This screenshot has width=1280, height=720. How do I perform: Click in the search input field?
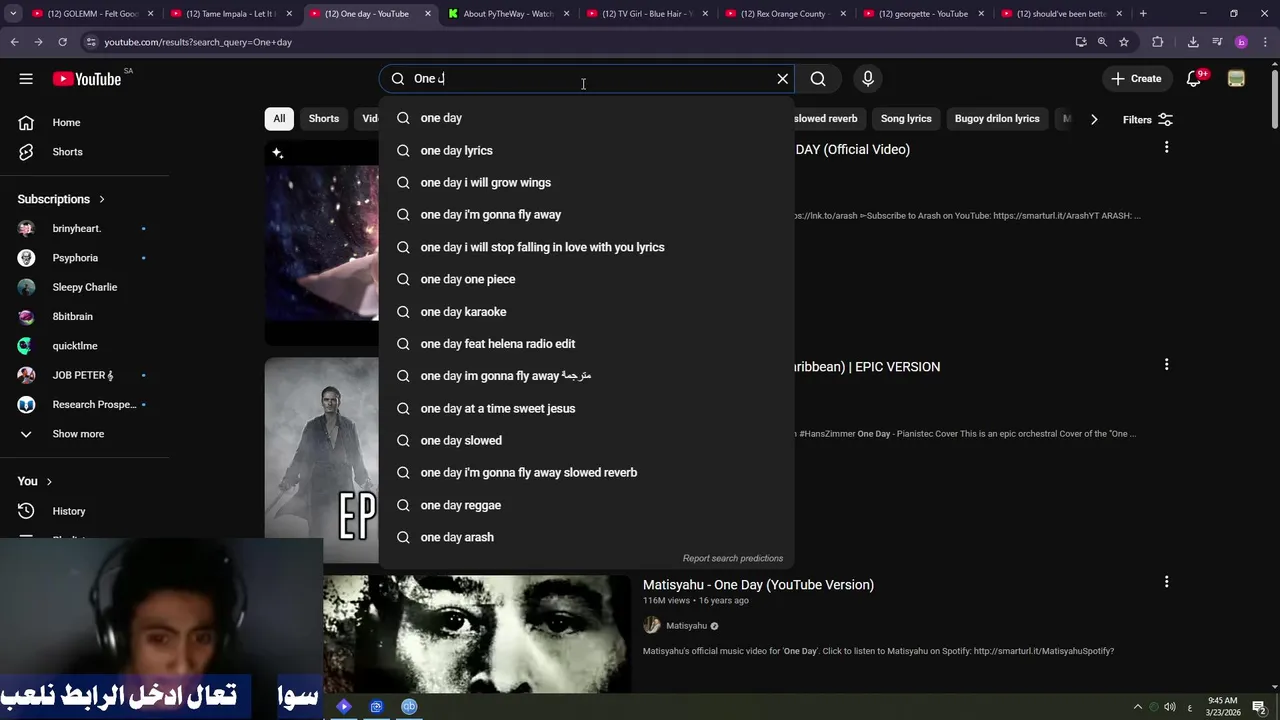click(x=590, y=79)
